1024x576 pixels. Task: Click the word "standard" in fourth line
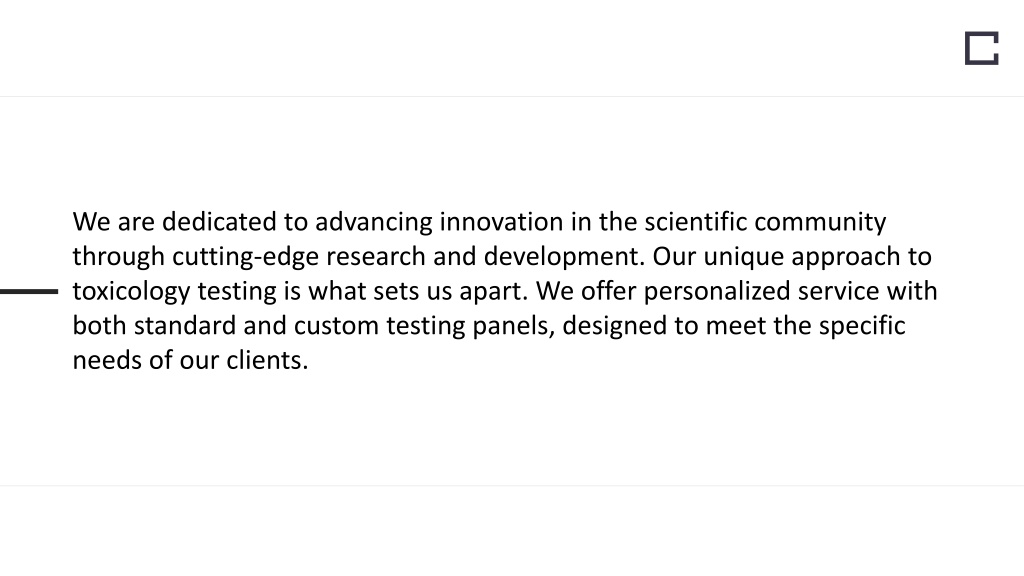[185, 326]
